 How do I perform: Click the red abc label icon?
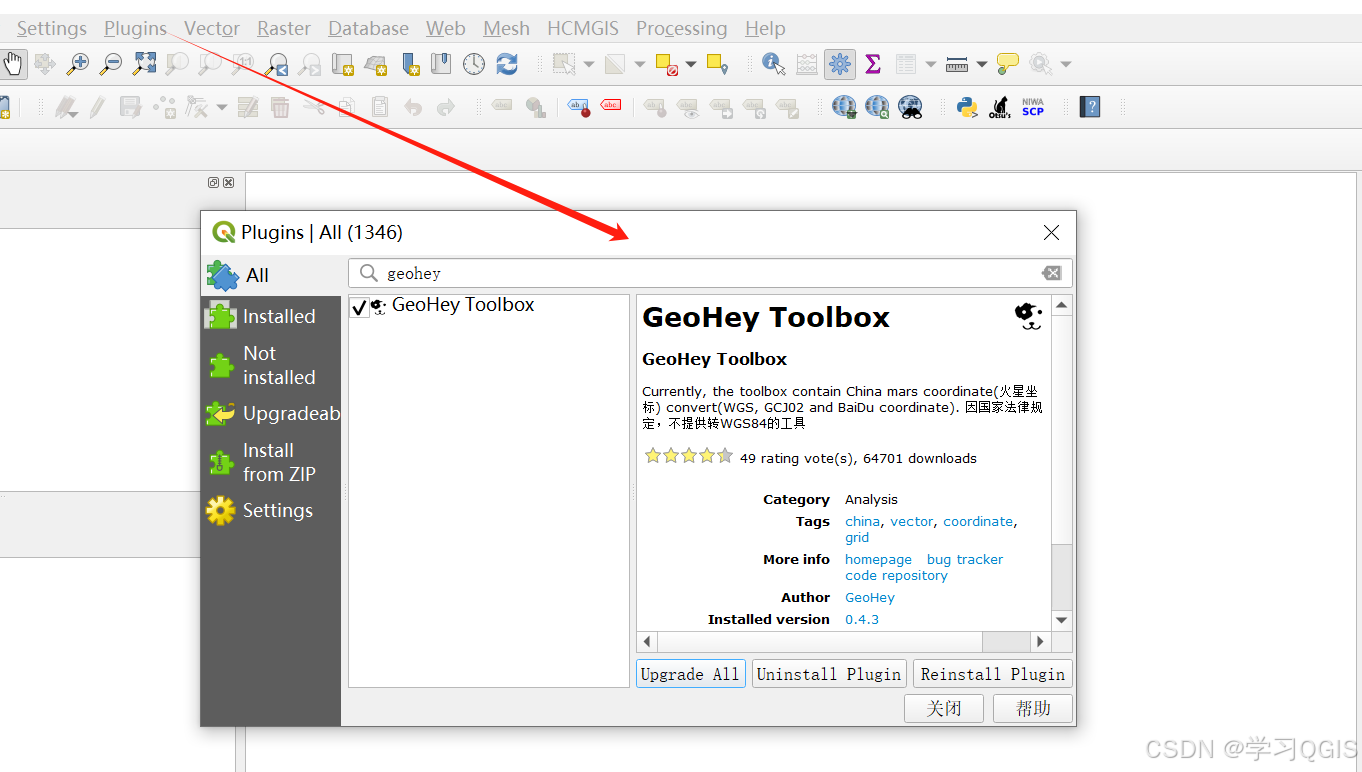click(610, 105)
